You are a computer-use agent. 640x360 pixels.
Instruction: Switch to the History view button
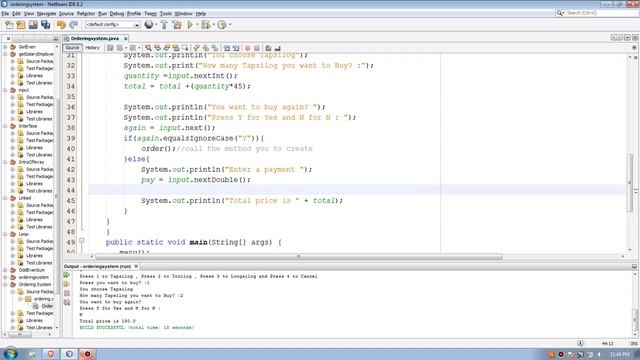pyautogui.click(x=93, y=48)
